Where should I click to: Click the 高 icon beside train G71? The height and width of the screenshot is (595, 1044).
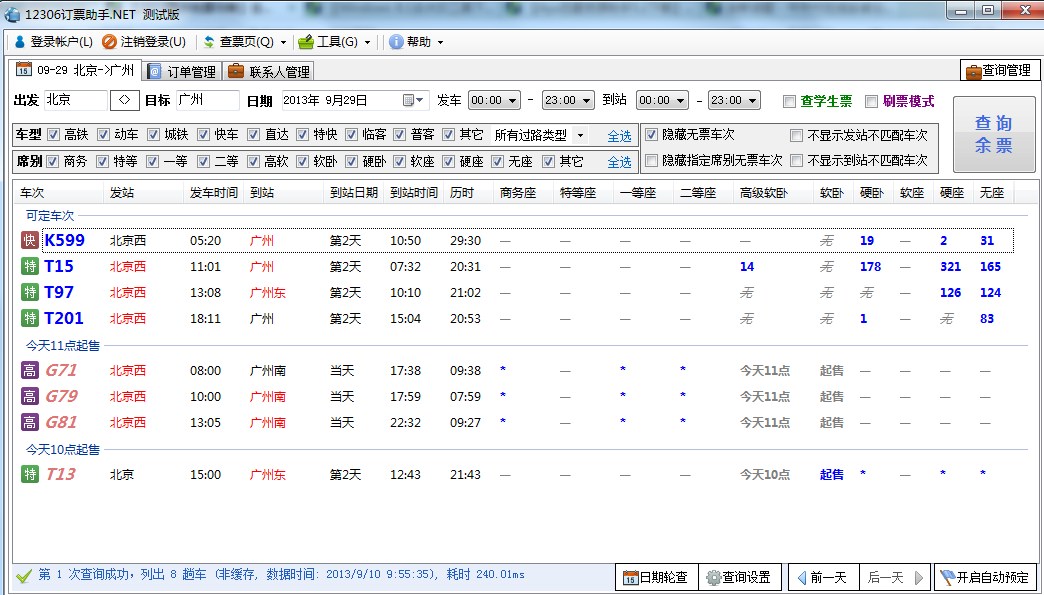click(x=29, y=371)
